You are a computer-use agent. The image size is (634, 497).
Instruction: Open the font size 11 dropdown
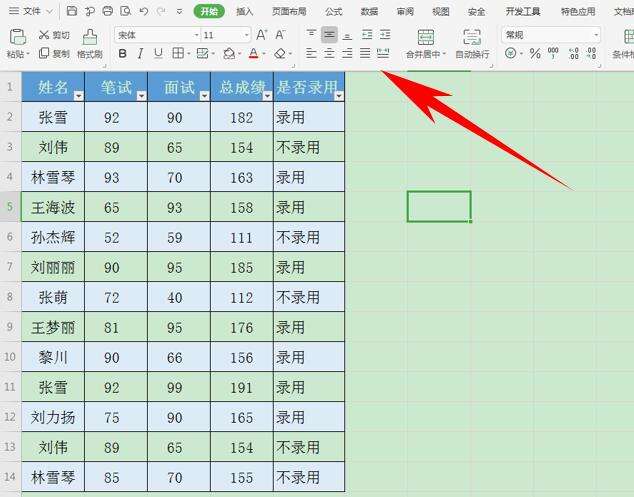click(246, 35)
